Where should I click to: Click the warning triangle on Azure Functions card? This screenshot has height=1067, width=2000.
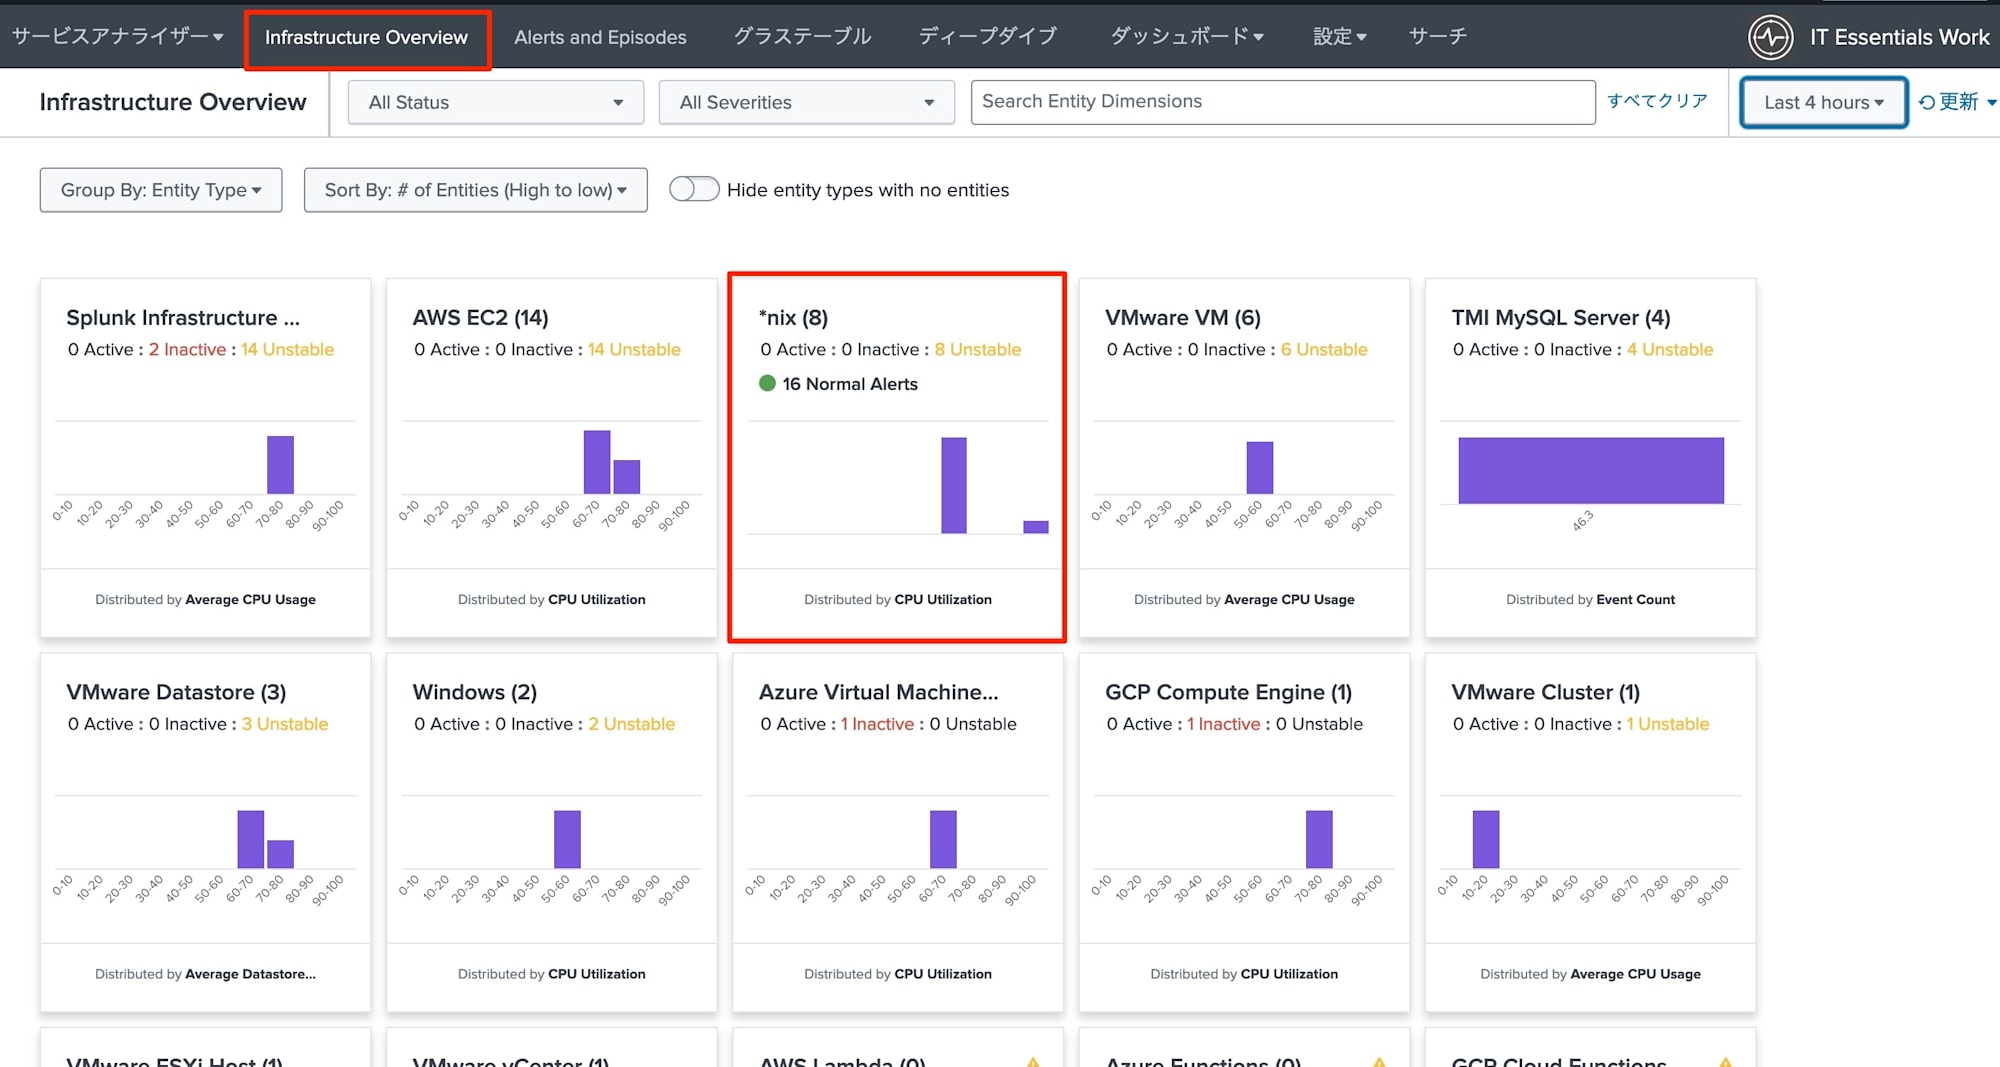[1379, 1061]
